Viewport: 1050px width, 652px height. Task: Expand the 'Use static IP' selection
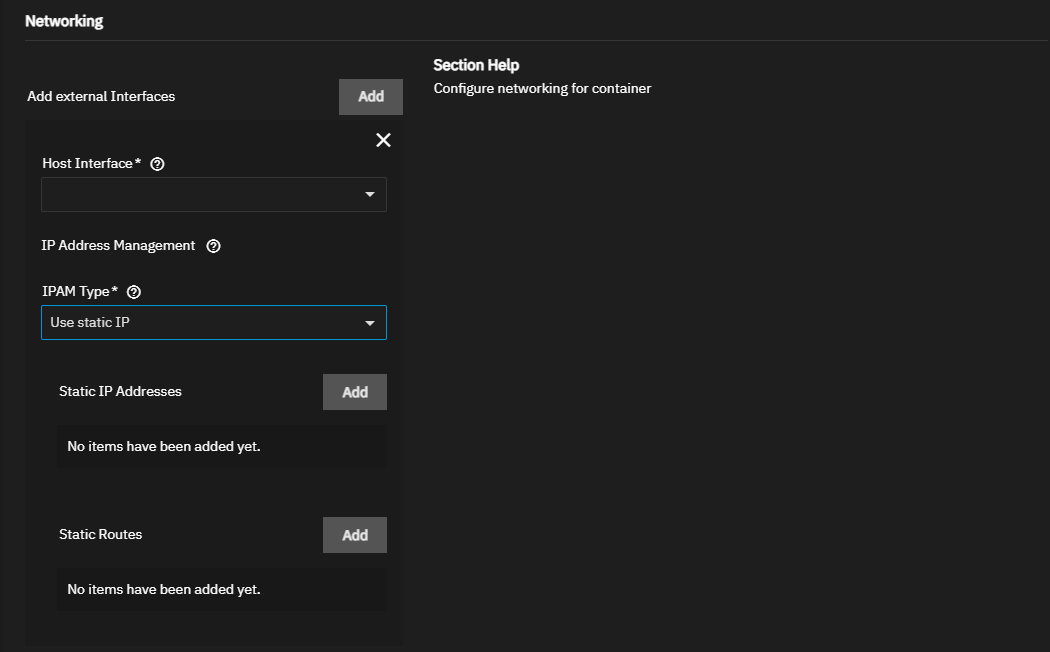tap(200, 323)
